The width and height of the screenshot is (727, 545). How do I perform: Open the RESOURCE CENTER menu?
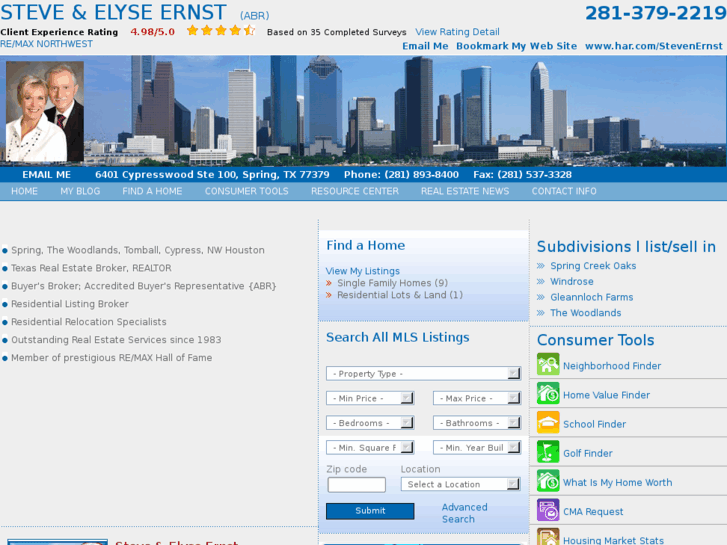(355, 191)
